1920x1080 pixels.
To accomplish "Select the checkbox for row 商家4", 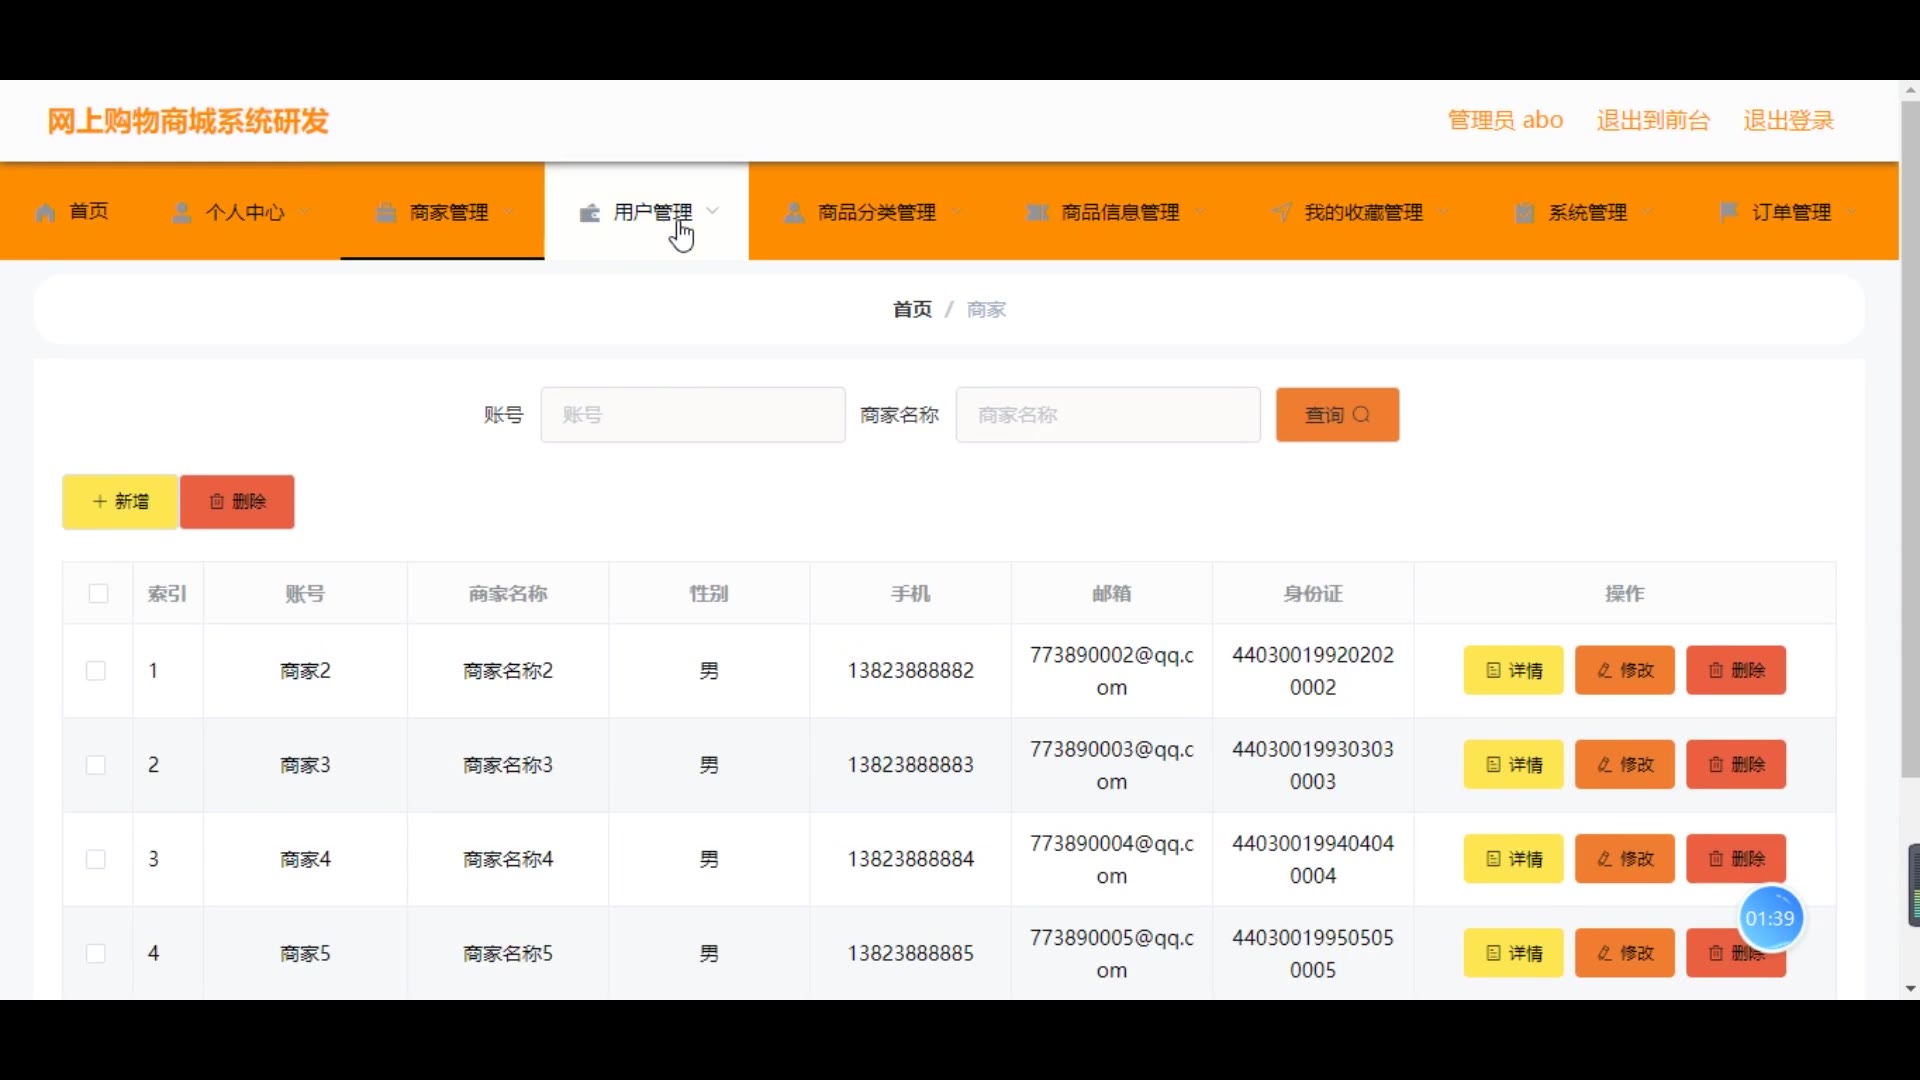I will tap(96, 859).
